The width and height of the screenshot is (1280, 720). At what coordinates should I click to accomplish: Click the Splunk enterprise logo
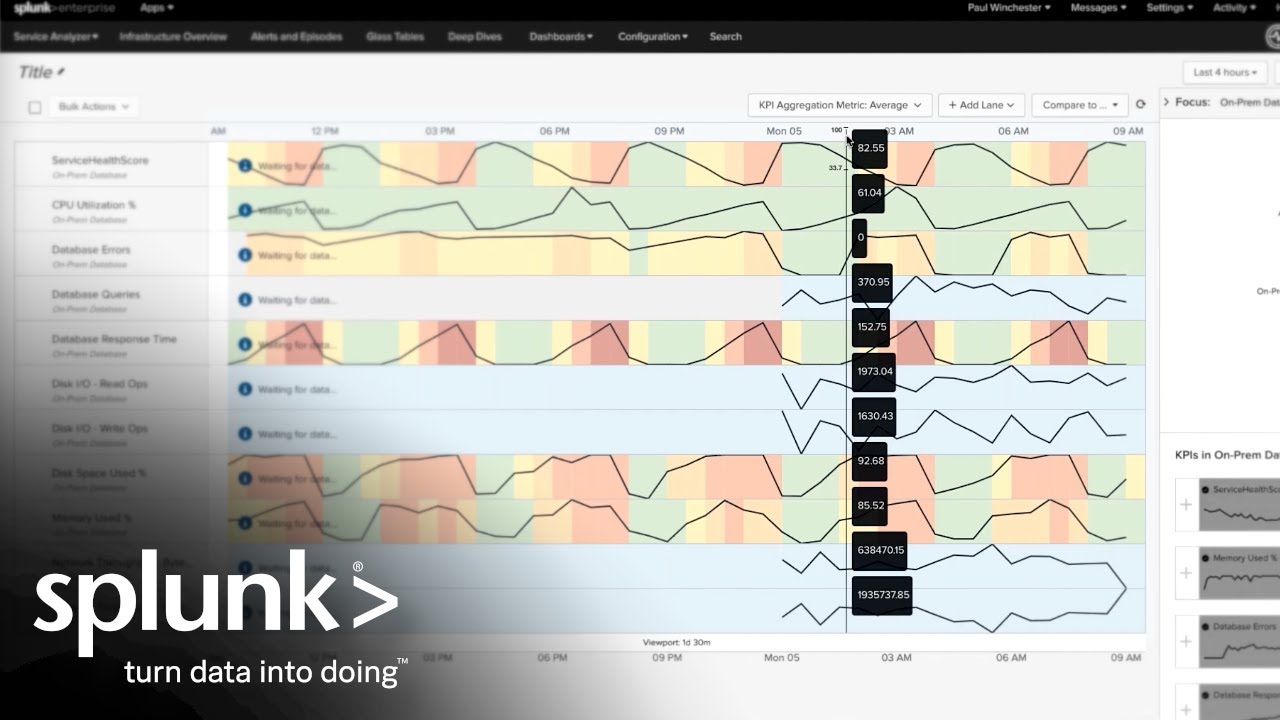(x=64, y=8)
